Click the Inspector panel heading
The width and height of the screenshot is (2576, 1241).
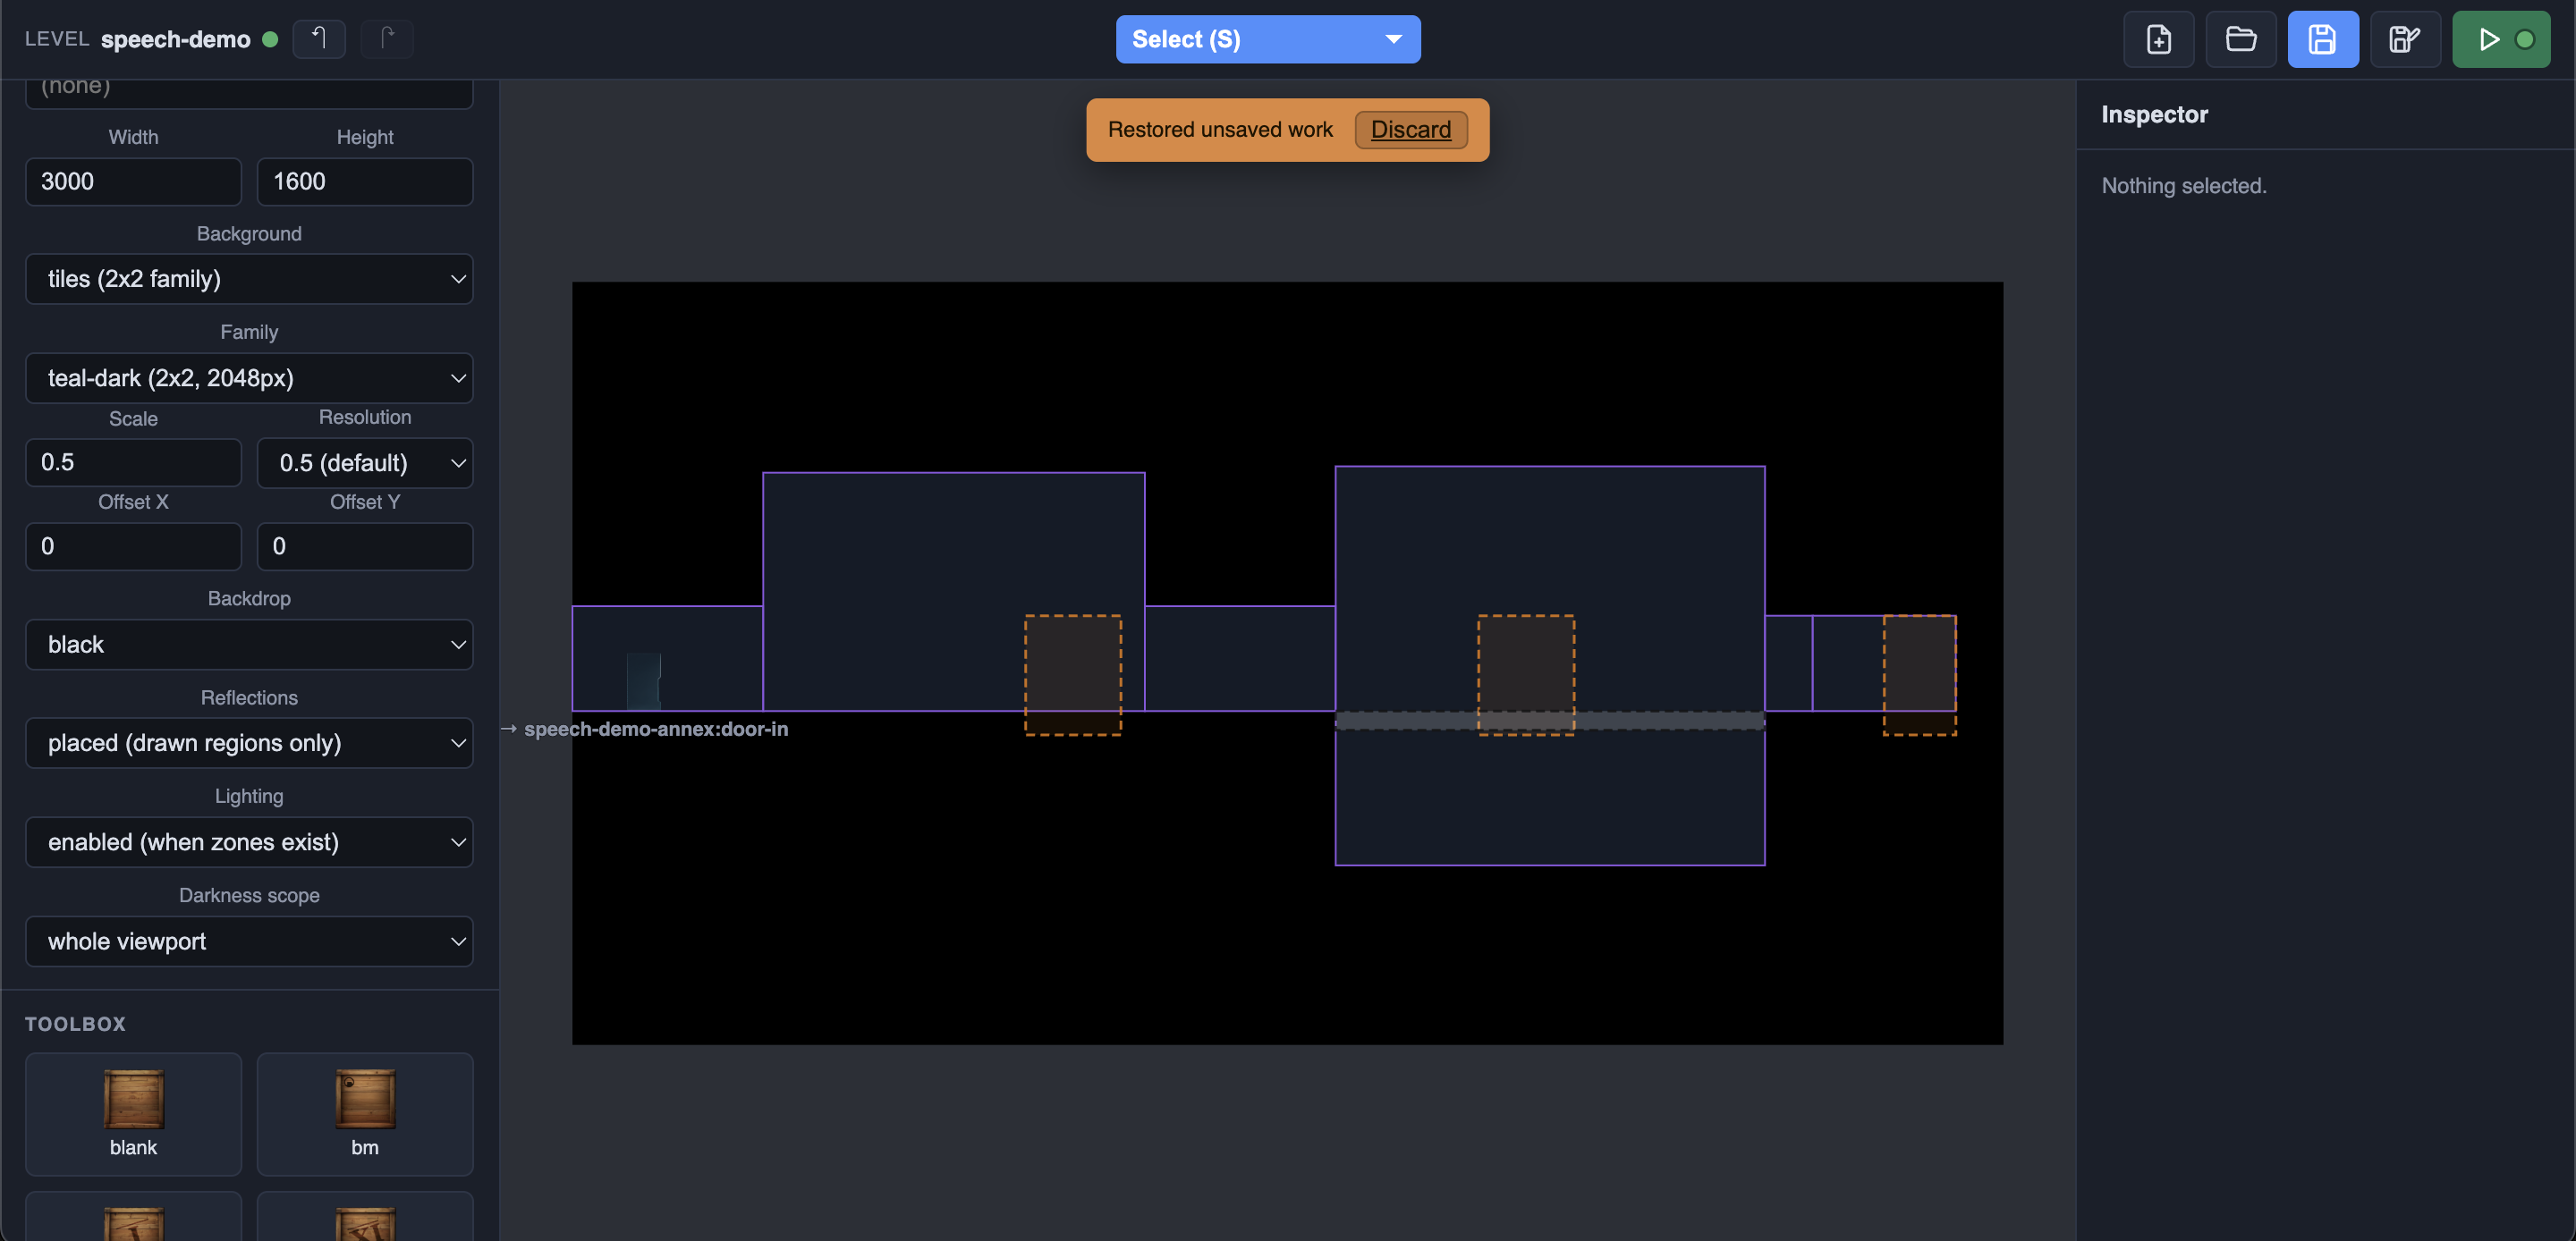(2154, 114)
